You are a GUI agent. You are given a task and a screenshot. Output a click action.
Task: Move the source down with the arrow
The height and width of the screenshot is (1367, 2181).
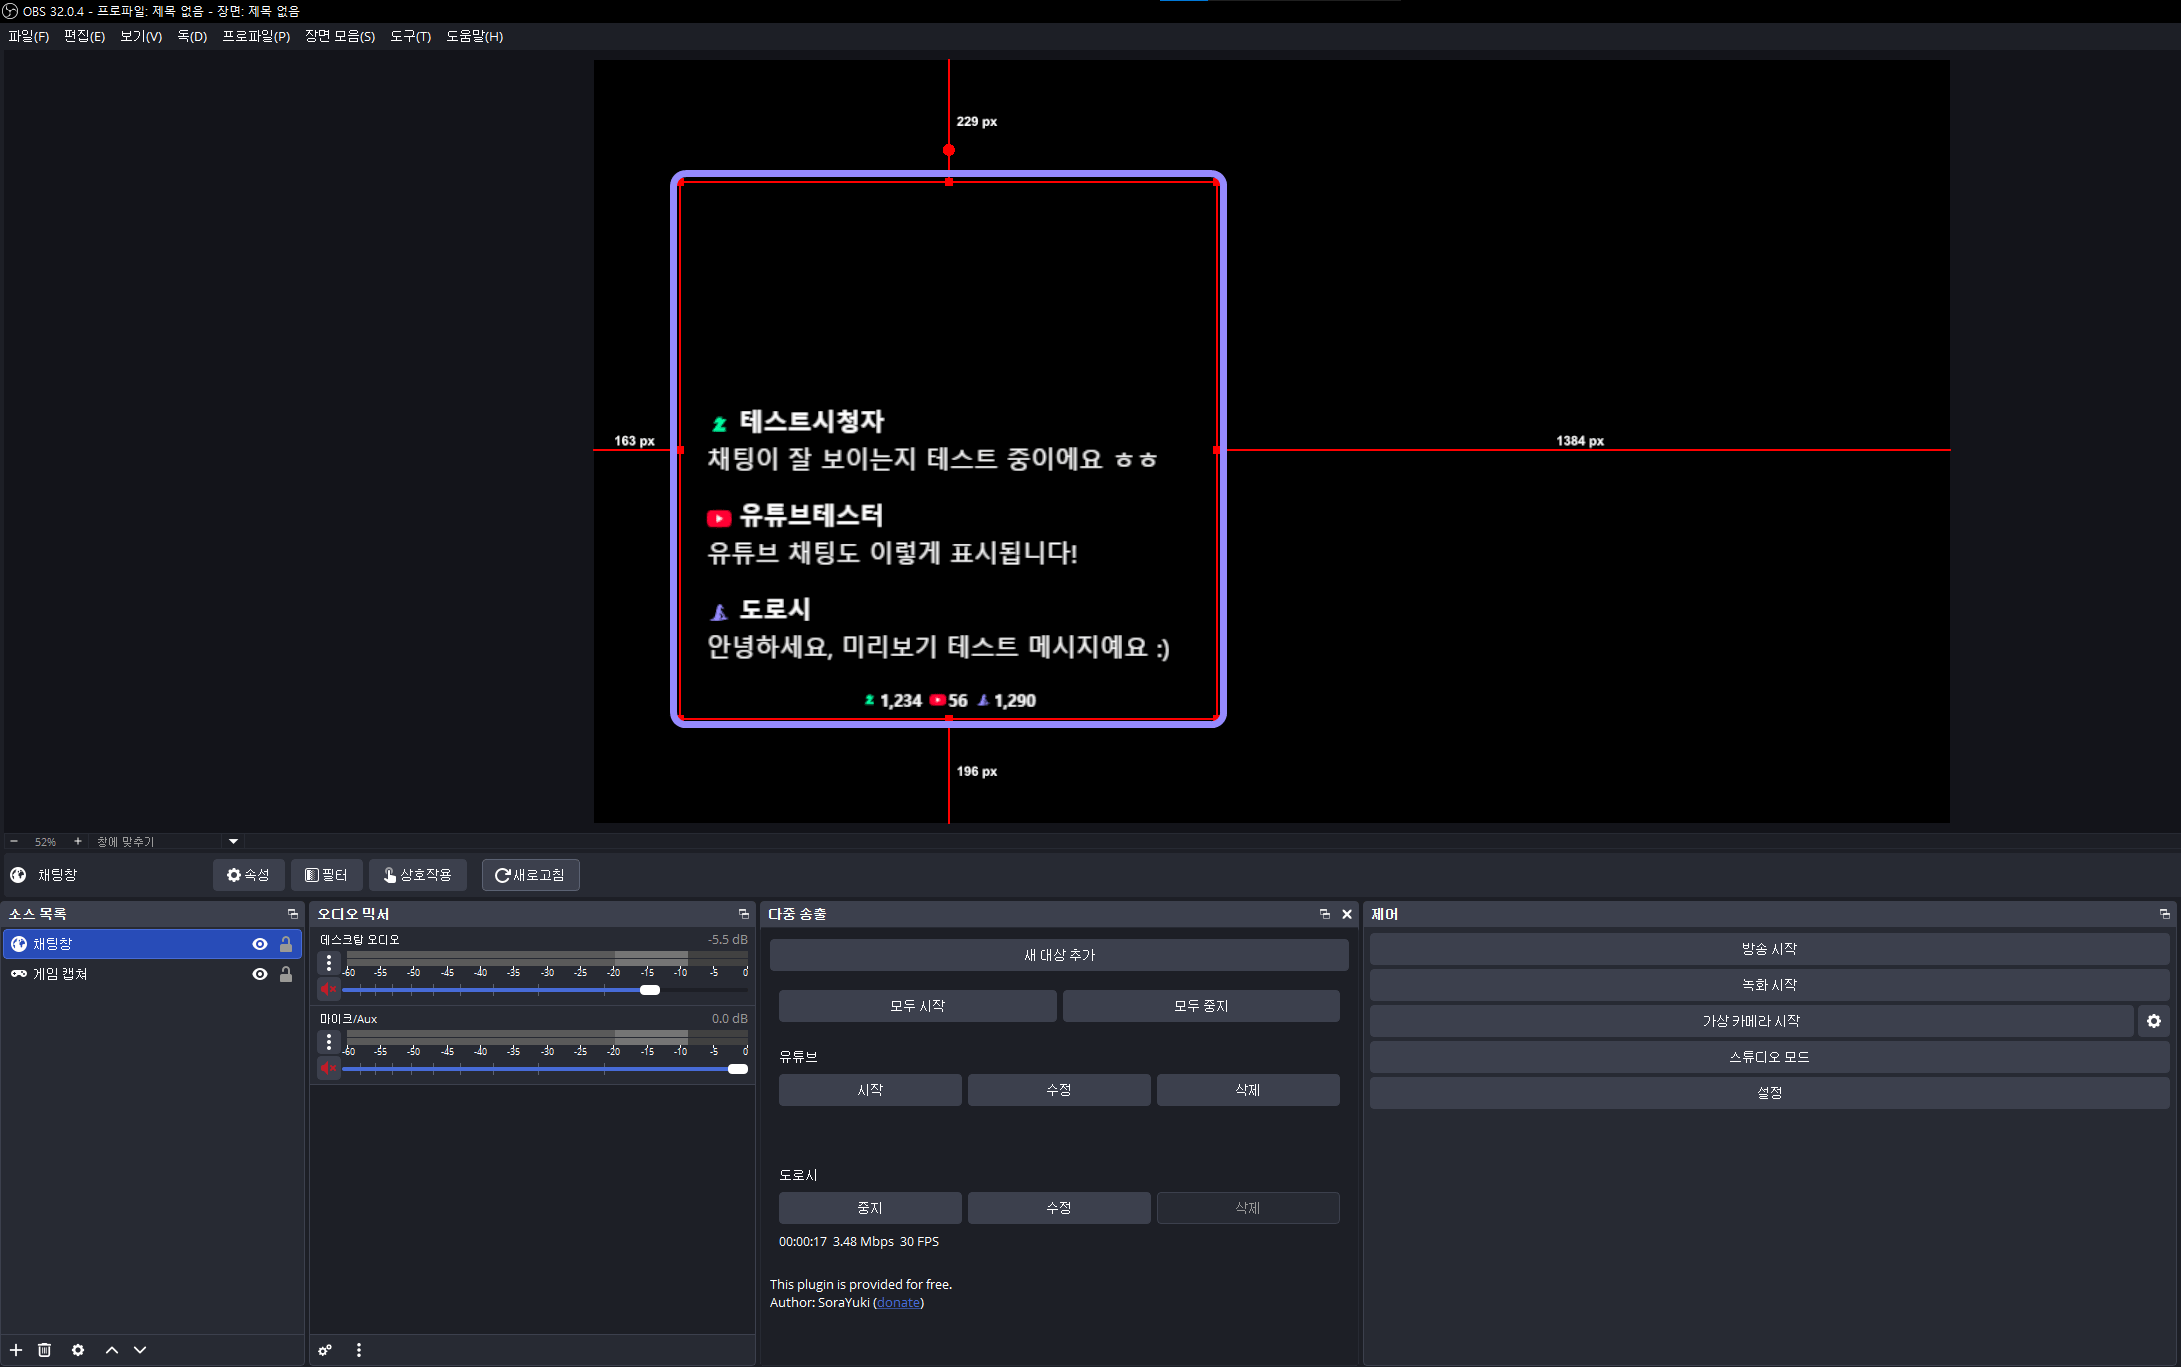pyautogui.click(x=140, y=1350)
